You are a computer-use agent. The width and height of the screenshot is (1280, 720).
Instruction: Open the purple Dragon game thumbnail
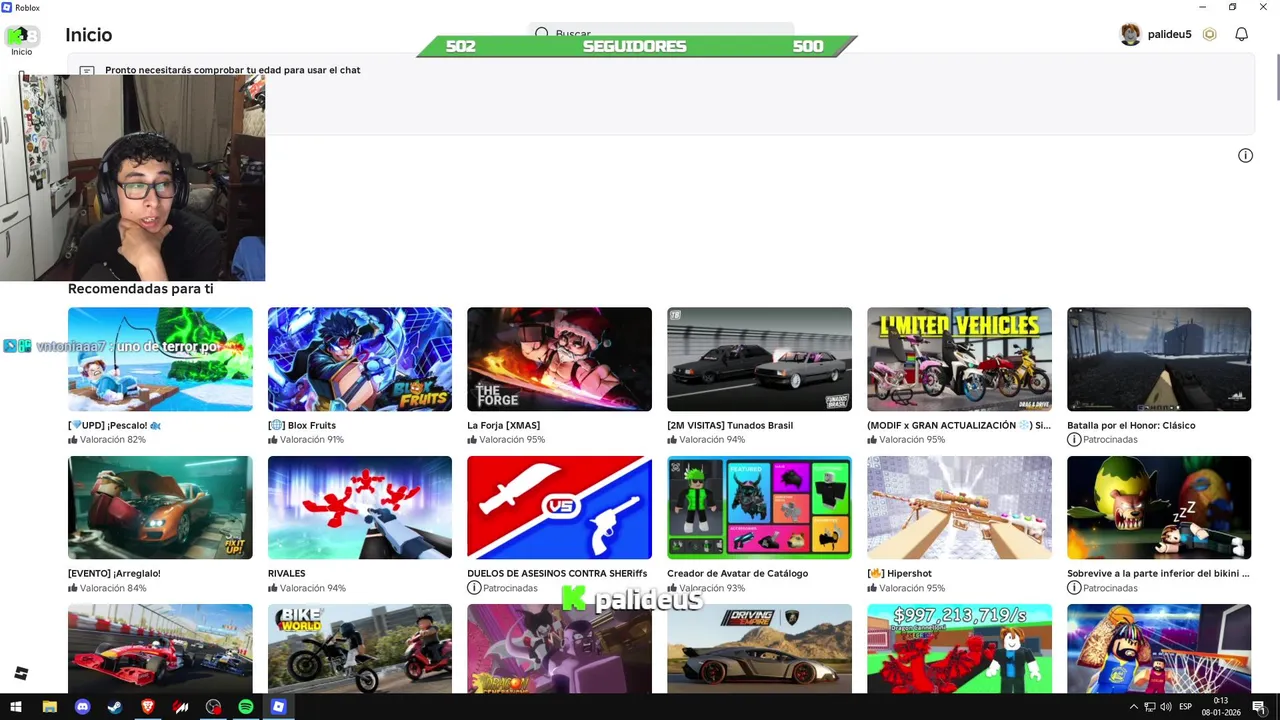[559, 648]
